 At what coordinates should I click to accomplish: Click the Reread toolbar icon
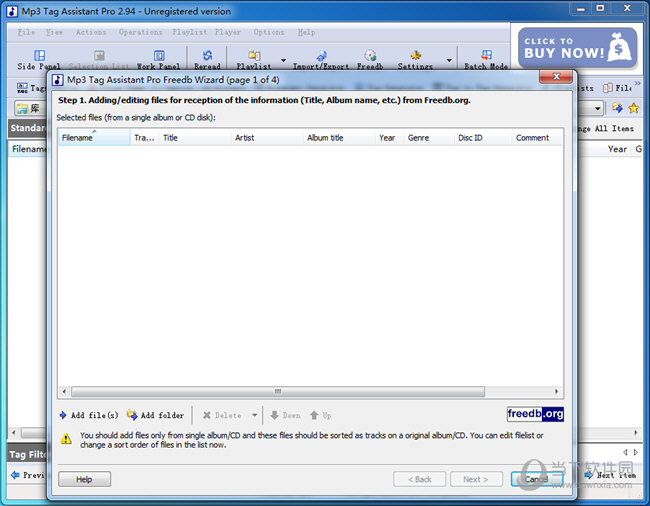[207, 59]
